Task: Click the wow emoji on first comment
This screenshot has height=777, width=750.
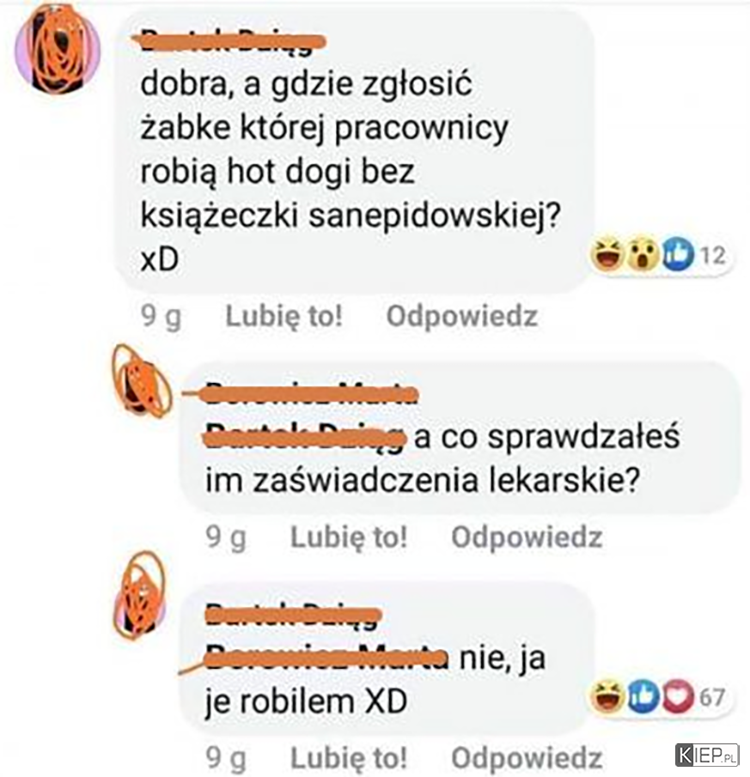Action: pos(643,256)
